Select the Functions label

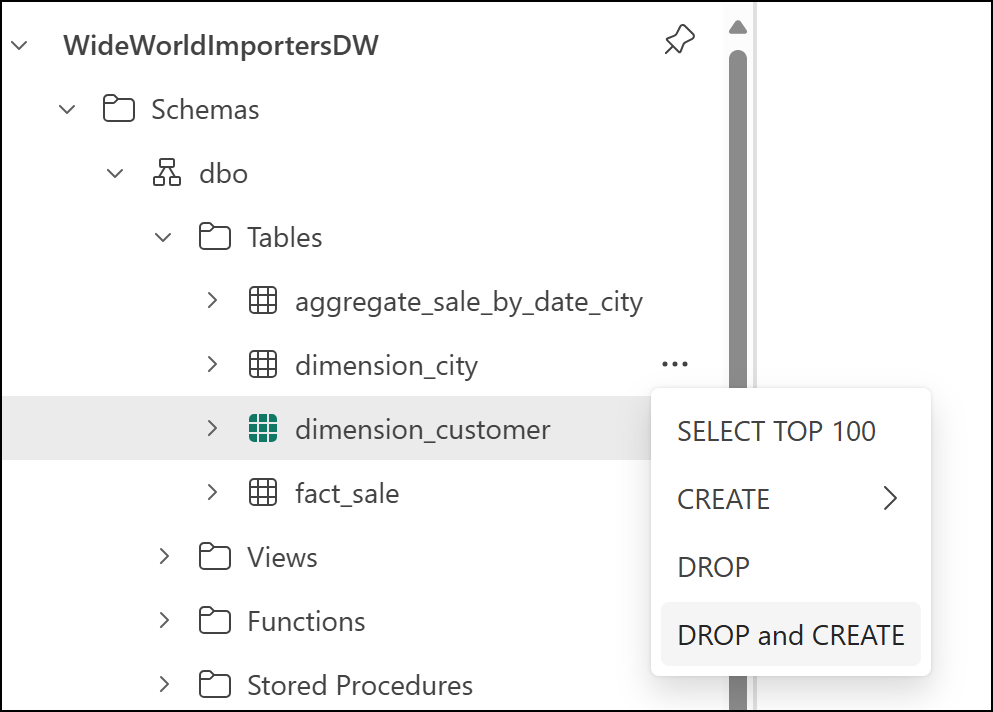[x=307, y=621]
